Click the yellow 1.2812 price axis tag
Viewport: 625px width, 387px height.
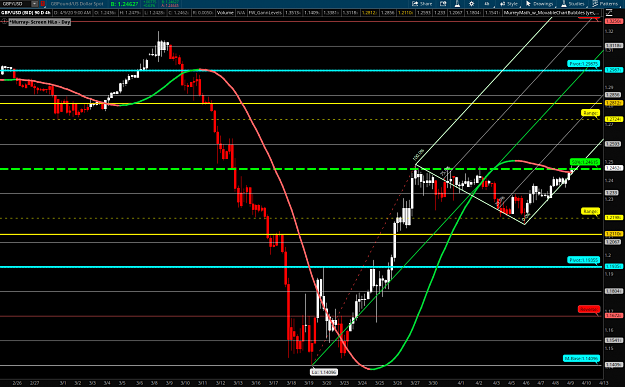pos(613,103)
